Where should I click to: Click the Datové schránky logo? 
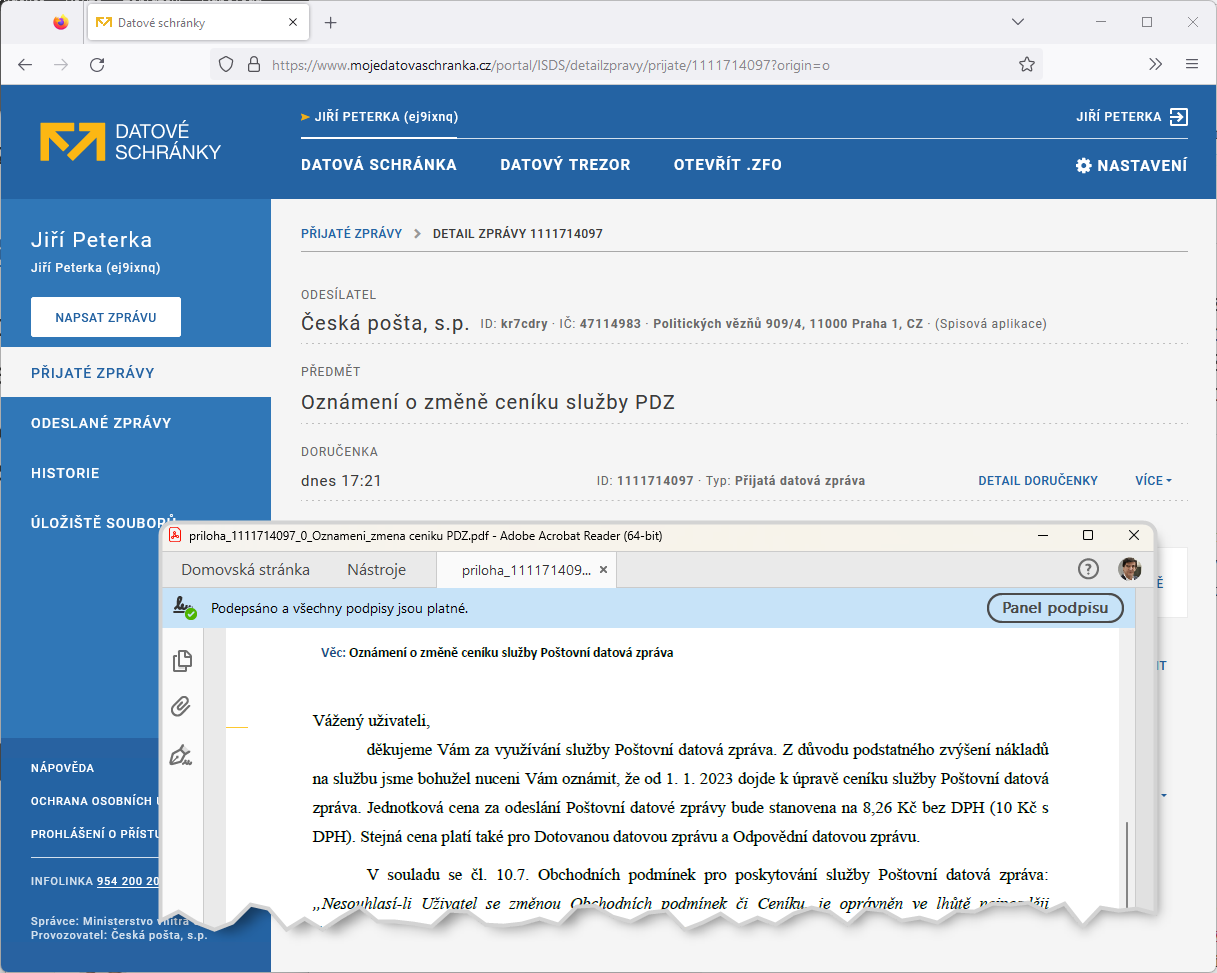click(x=130, y=142)
